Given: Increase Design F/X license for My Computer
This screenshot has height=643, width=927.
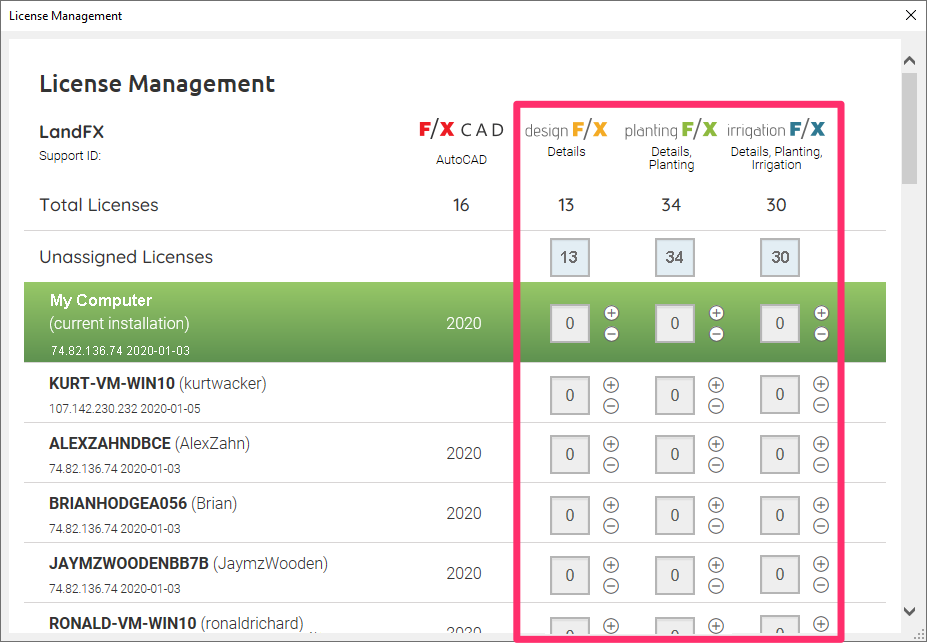Looking at the screenshot, I should [611, 313].
